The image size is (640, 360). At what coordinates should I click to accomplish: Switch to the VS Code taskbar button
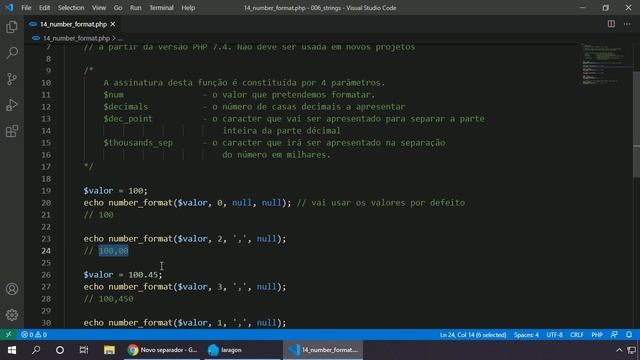tap(323, 350)
